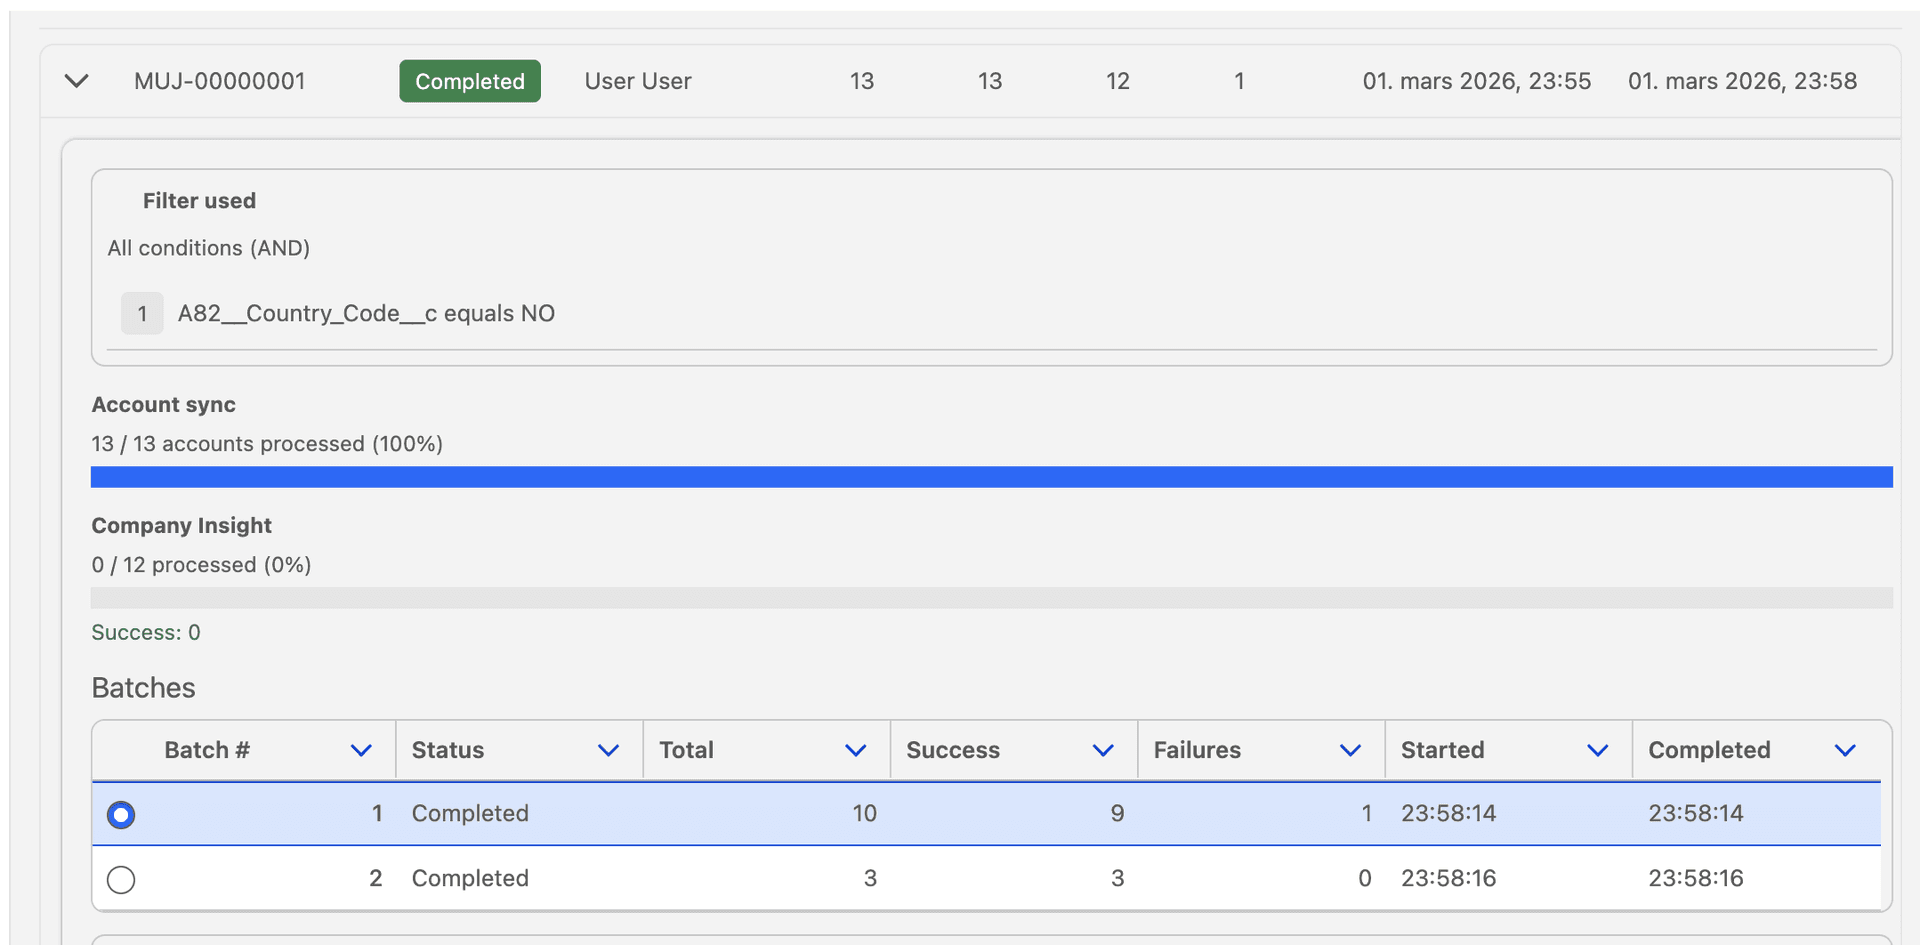
Task: Open the Completed column dropdown
Action: 1846,750
